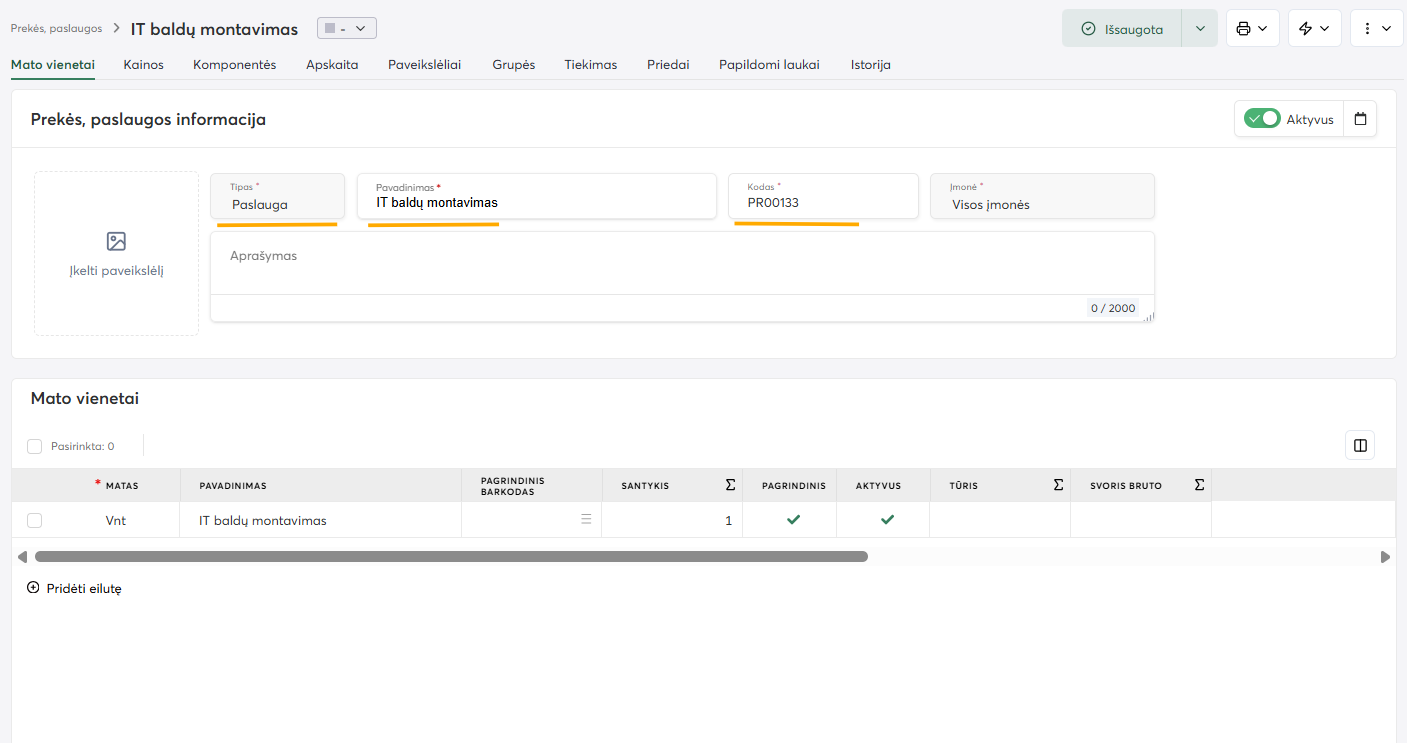Click the image upload placeholder icon
The width and height of the screenshot is (1407, 743).
[x=116, y=241]
